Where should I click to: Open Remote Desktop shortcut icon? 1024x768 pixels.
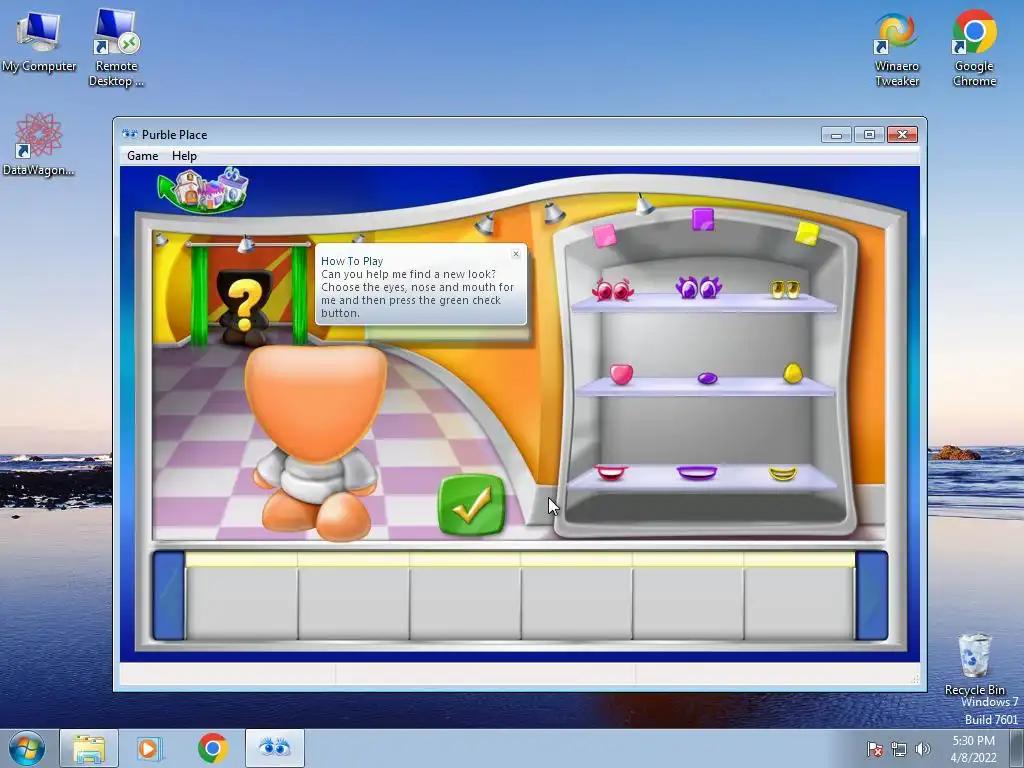pos(116,48)
